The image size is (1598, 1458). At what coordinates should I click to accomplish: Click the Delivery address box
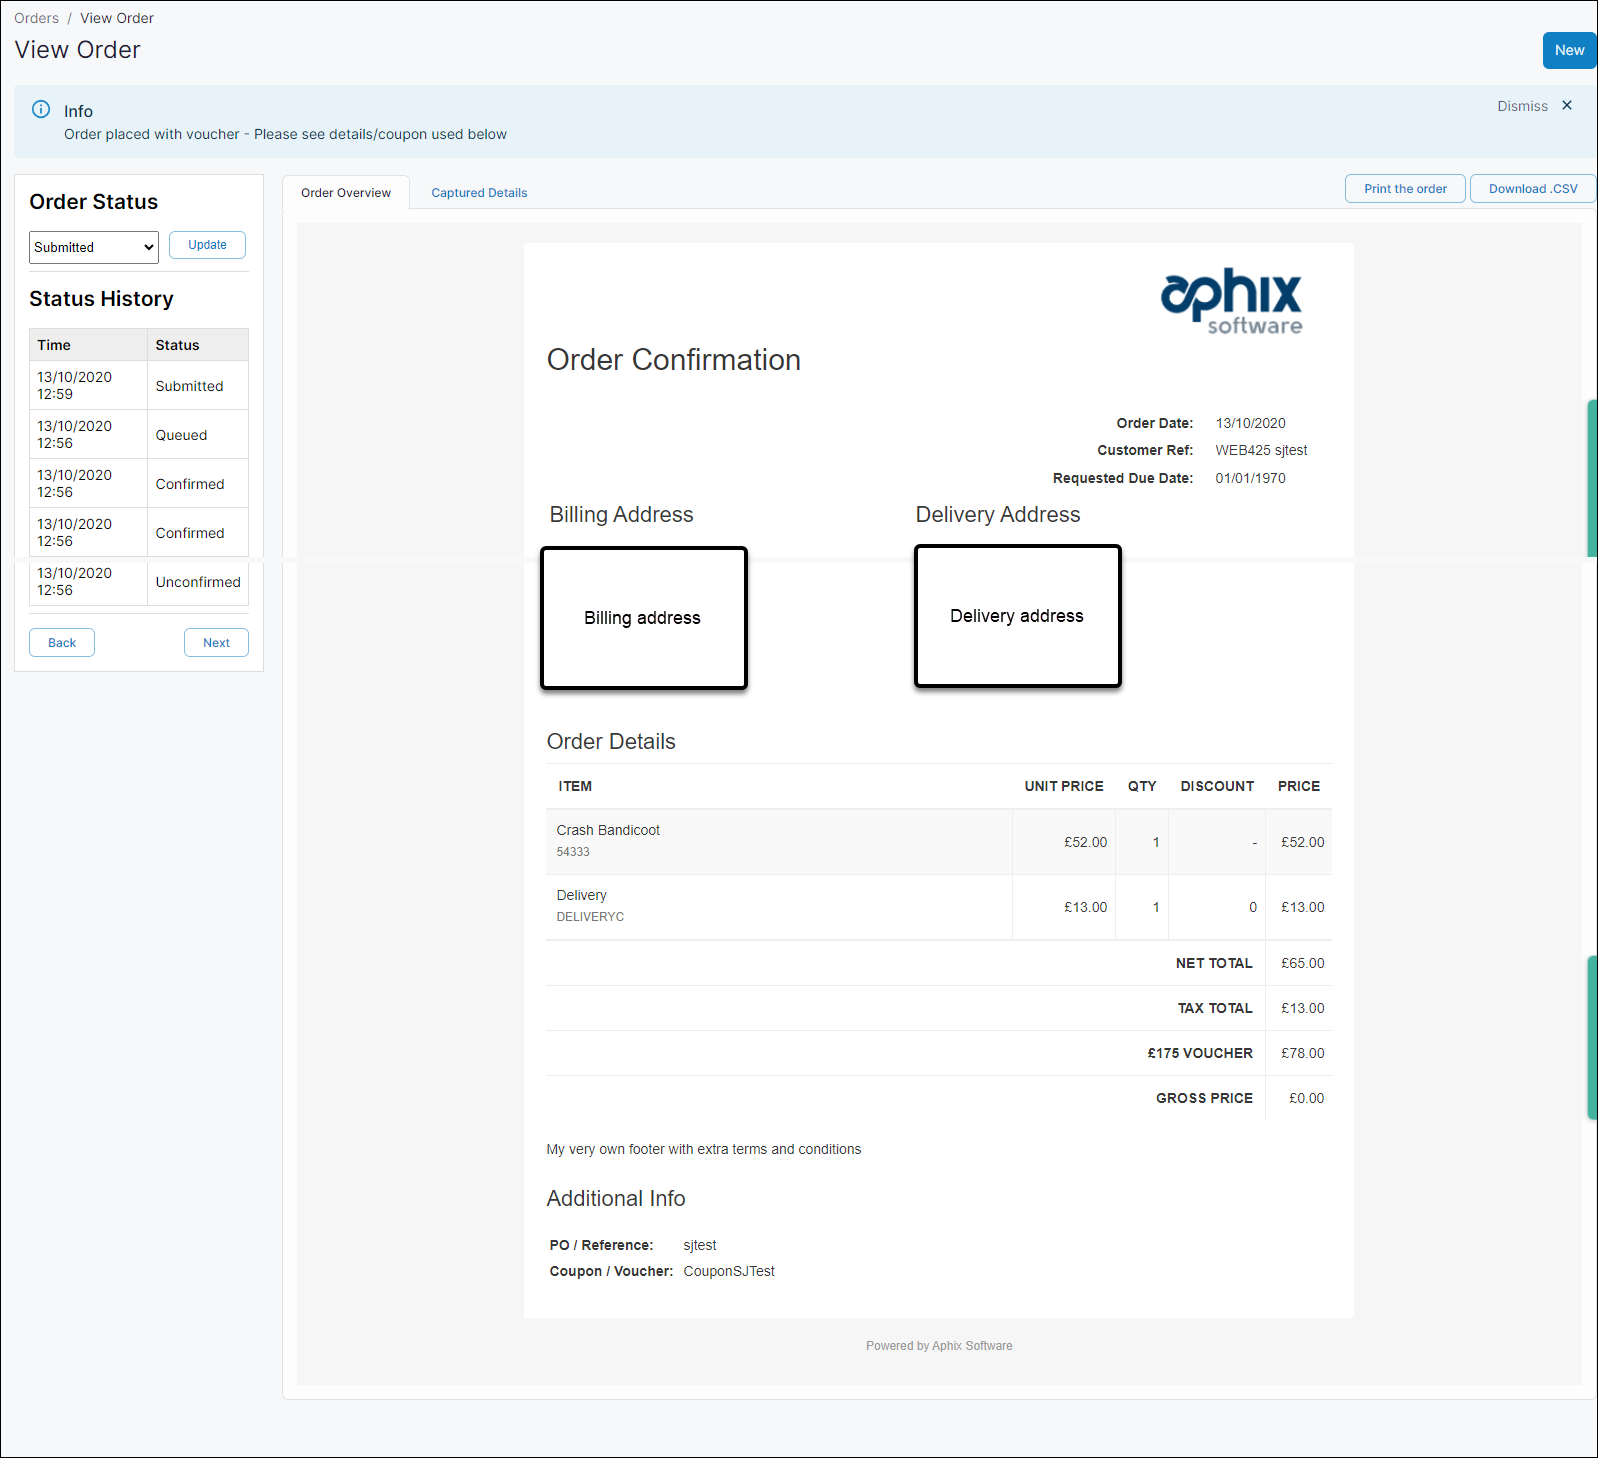1017,616
